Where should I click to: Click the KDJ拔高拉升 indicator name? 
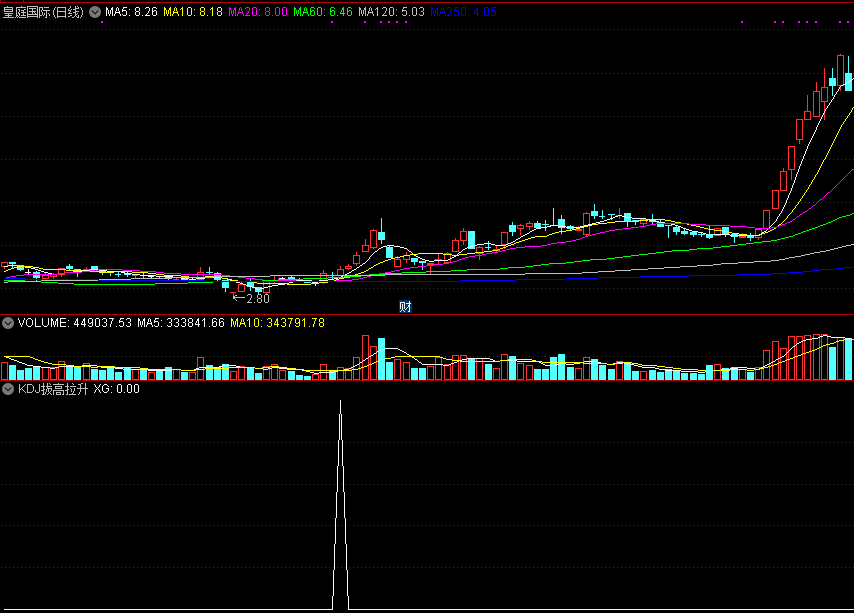53,389
